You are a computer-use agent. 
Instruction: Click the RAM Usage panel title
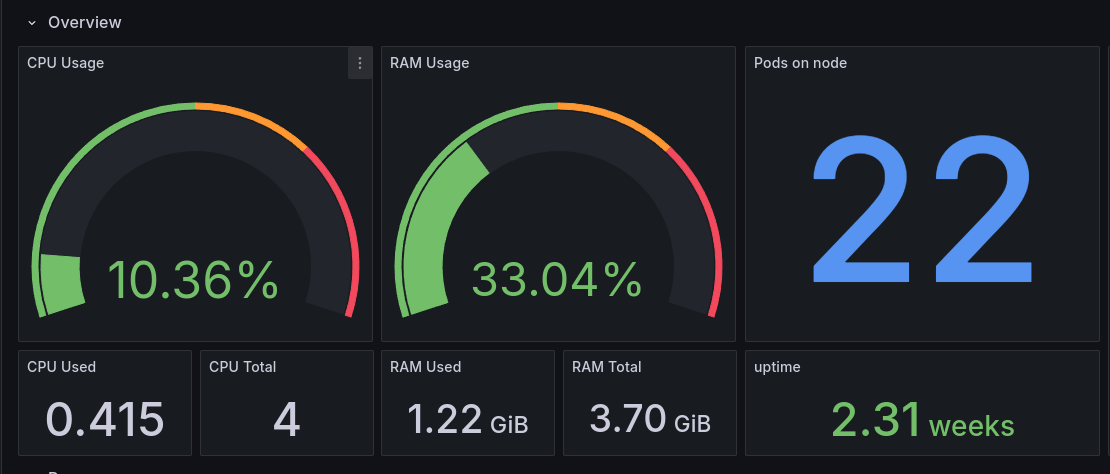pos(429,63)
